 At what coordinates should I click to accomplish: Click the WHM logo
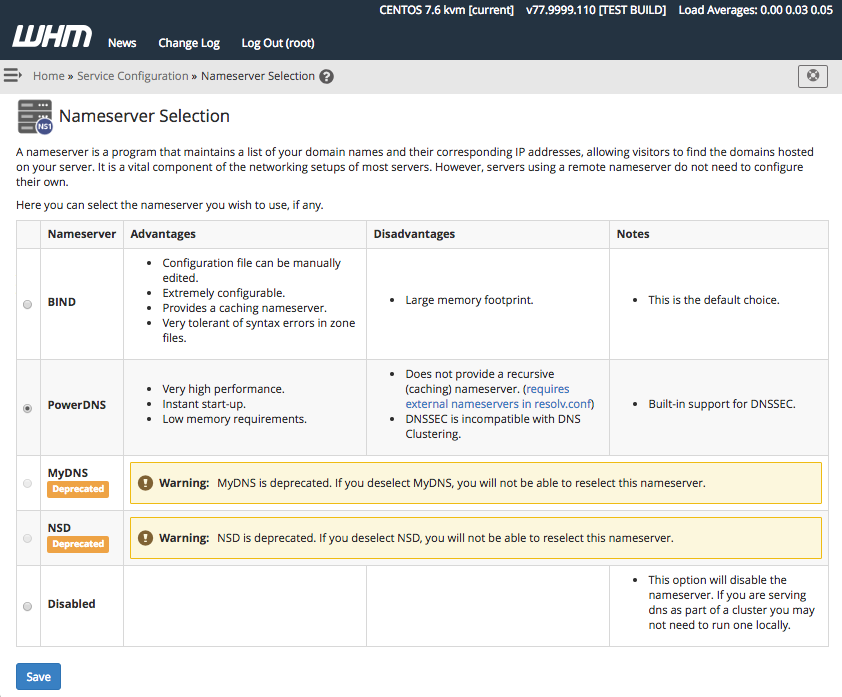(51, 38)
